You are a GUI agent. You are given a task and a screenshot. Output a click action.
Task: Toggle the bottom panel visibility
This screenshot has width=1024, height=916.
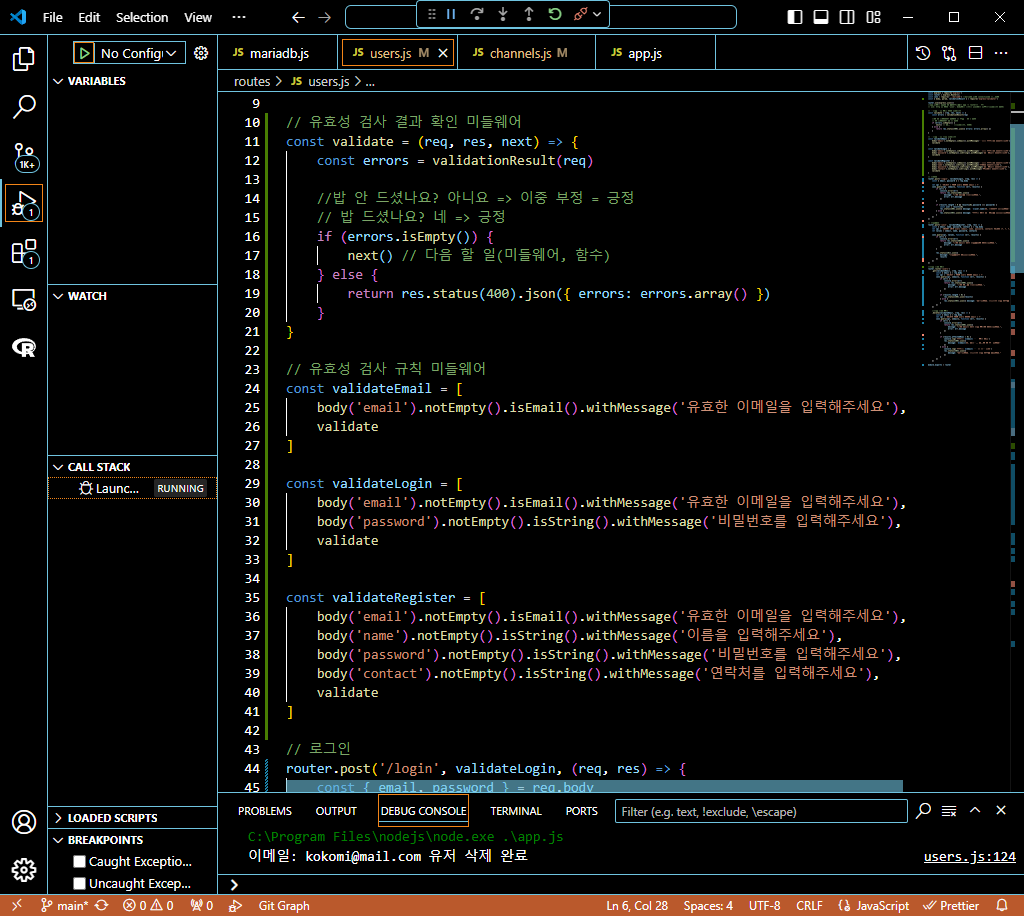tap(821, 17)
